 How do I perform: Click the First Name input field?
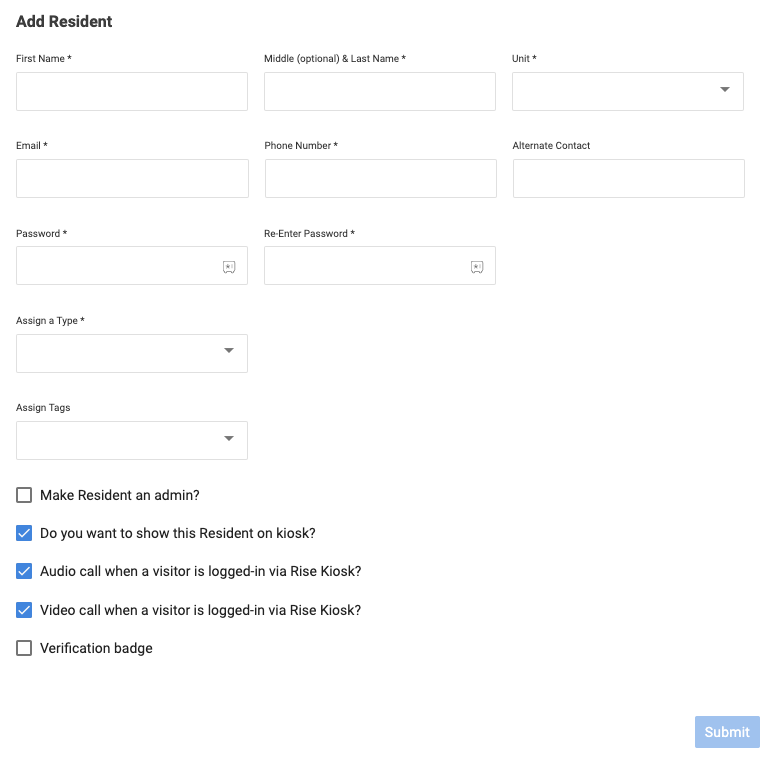point(131,91)
